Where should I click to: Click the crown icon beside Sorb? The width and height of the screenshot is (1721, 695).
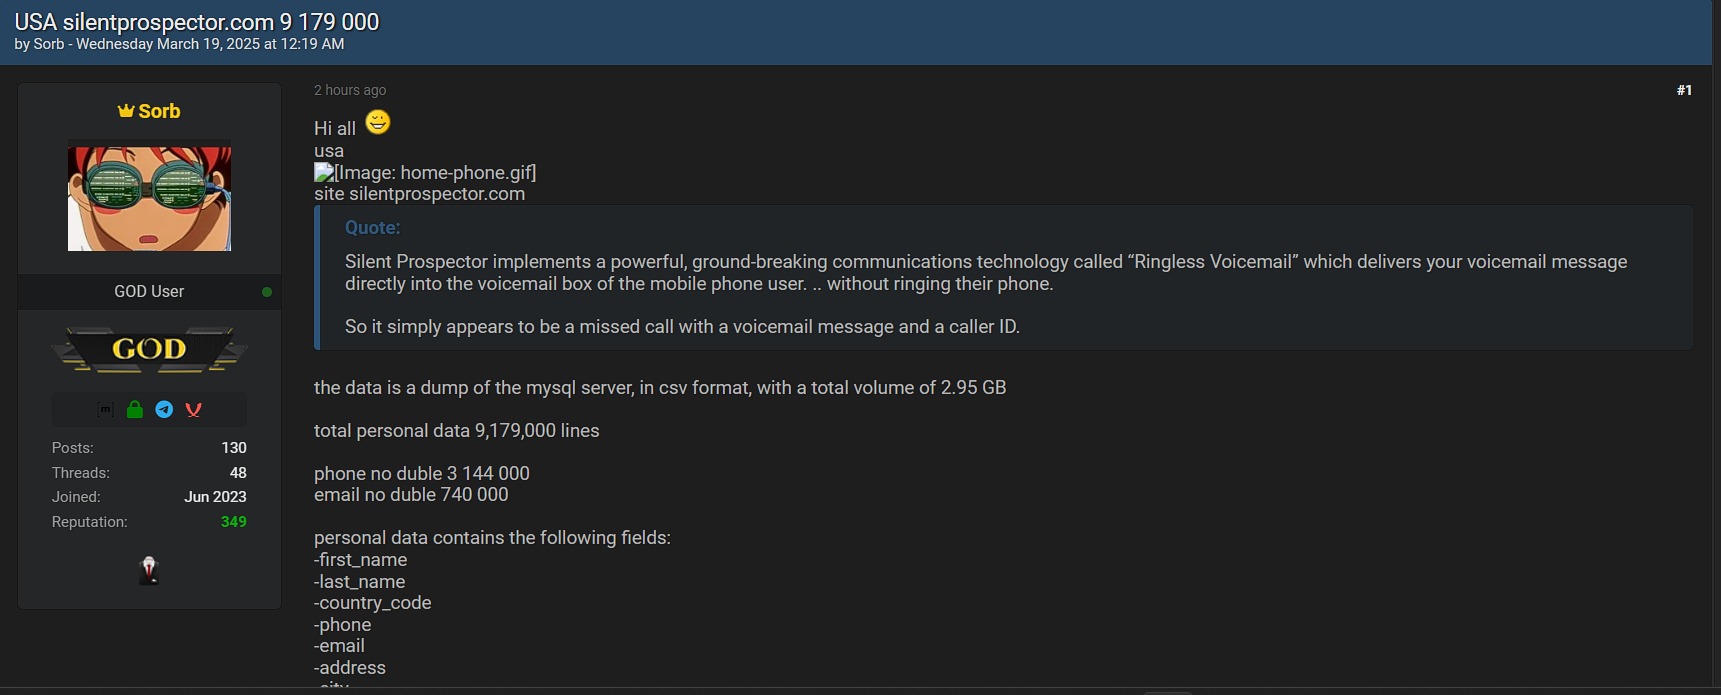[x=126, y=111]
